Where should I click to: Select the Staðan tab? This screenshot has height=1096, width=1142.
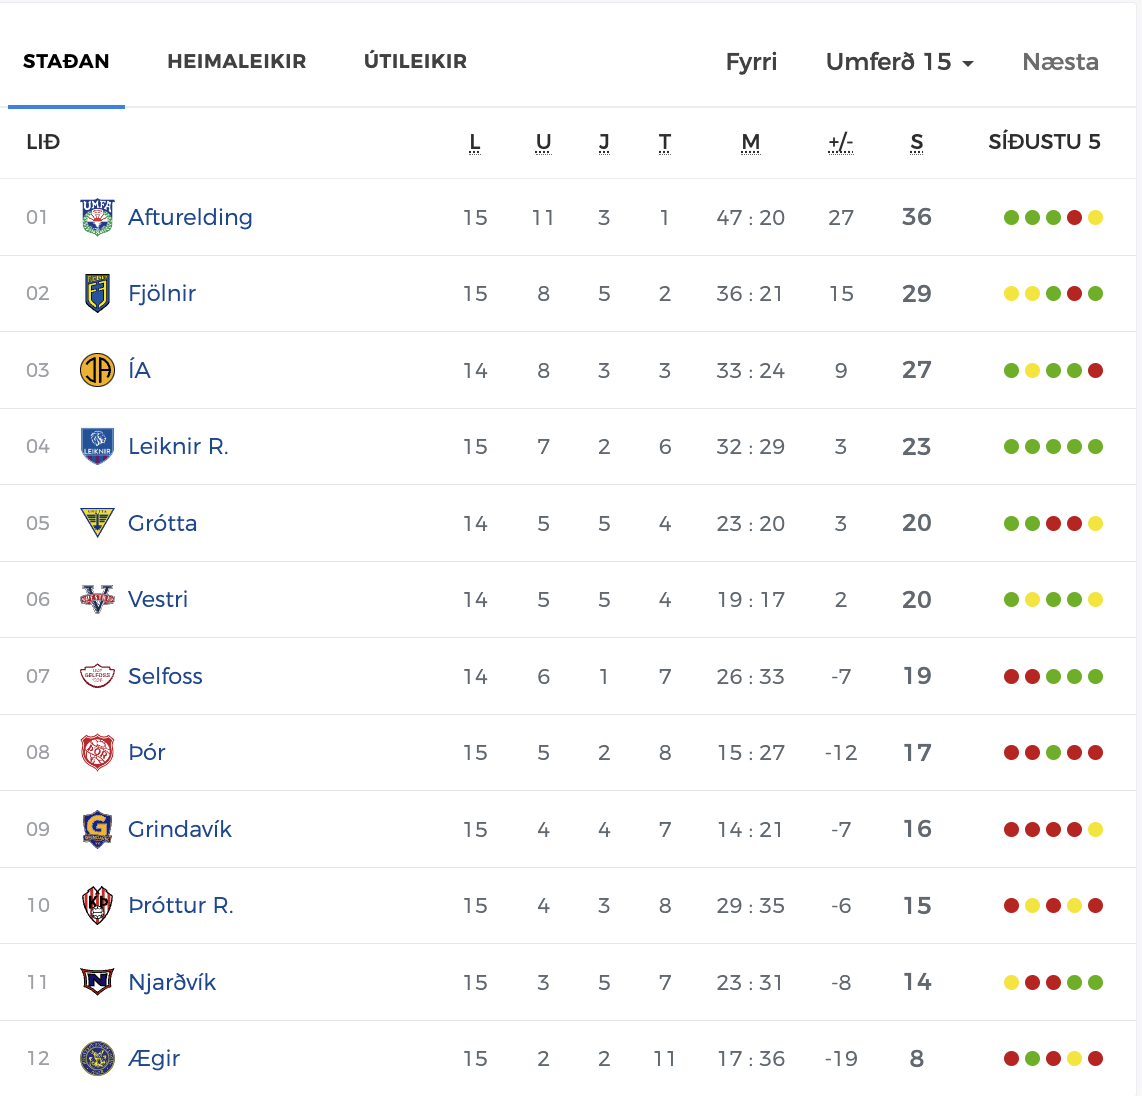click(66, 61)
